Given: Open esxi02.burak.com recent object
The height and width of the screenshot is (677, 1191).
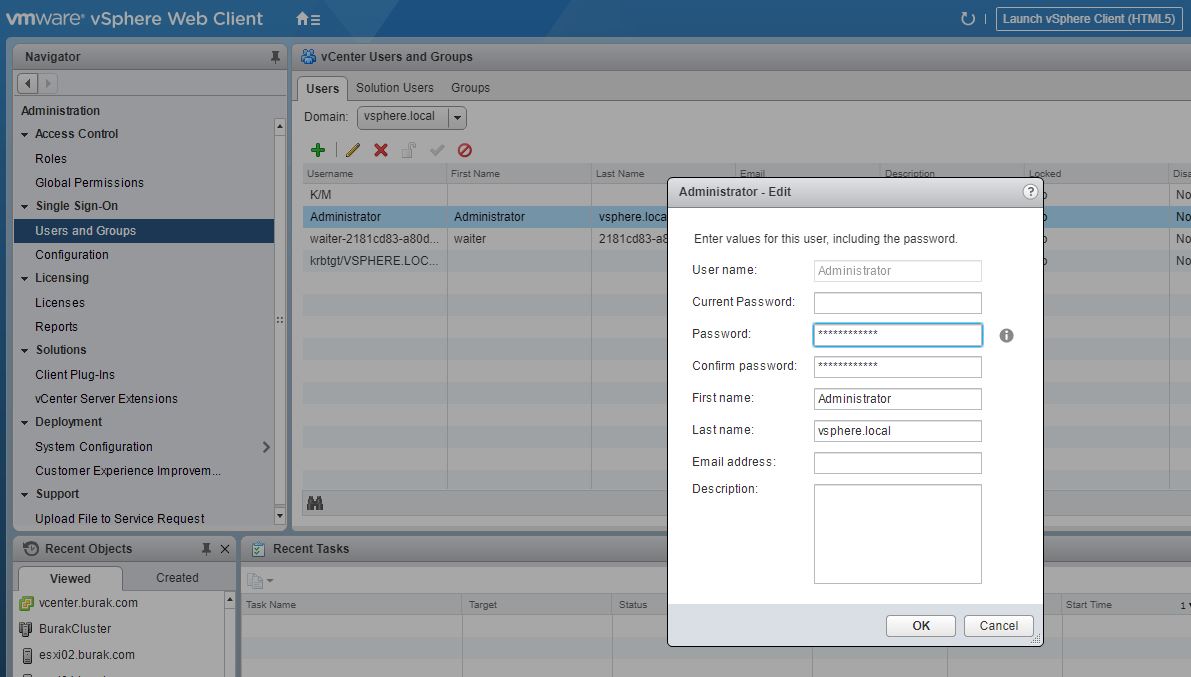Looking at the screenshot, I should point(87,654).
